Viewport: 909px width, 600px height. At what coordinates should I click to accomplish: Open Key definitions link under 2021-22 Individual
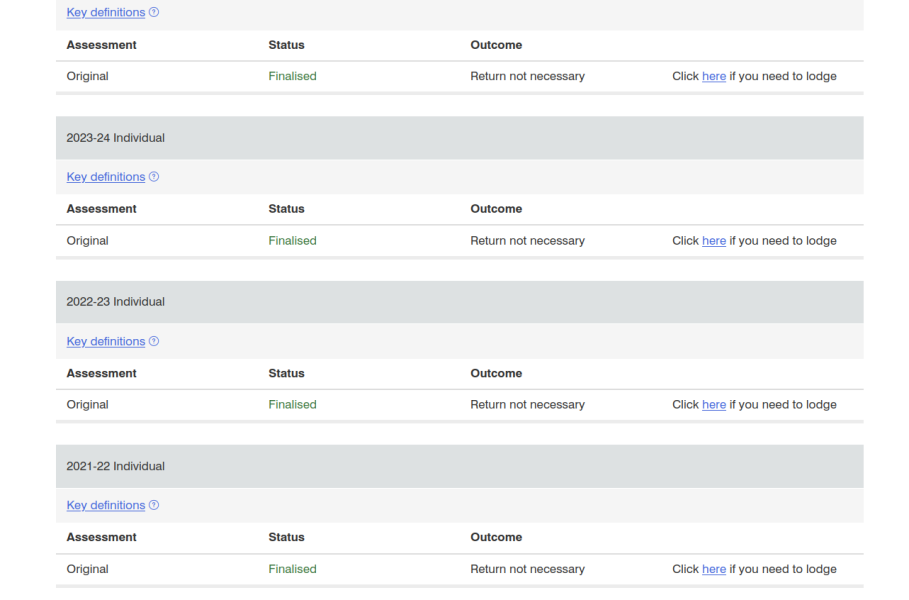[x=105, y=505]
